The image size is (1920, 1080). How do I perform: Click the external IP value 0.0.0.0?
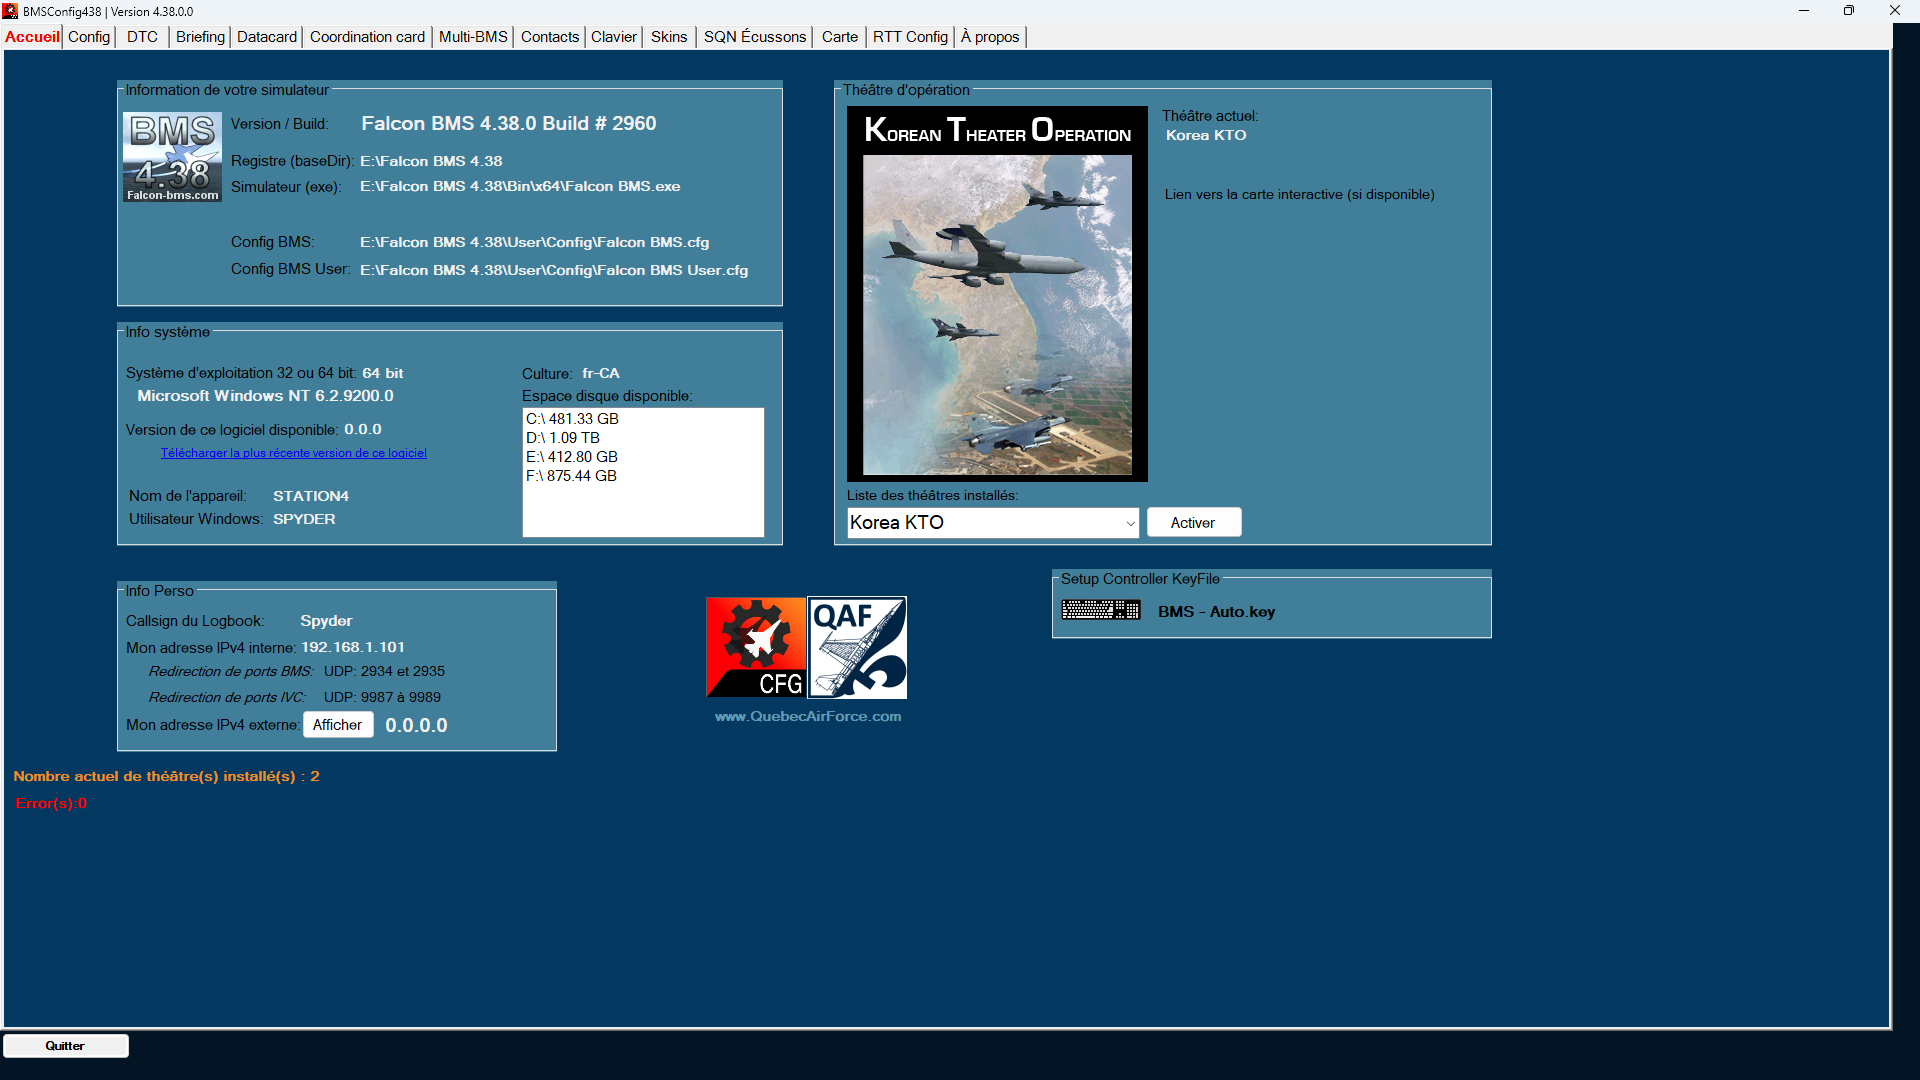pos(416,725)
